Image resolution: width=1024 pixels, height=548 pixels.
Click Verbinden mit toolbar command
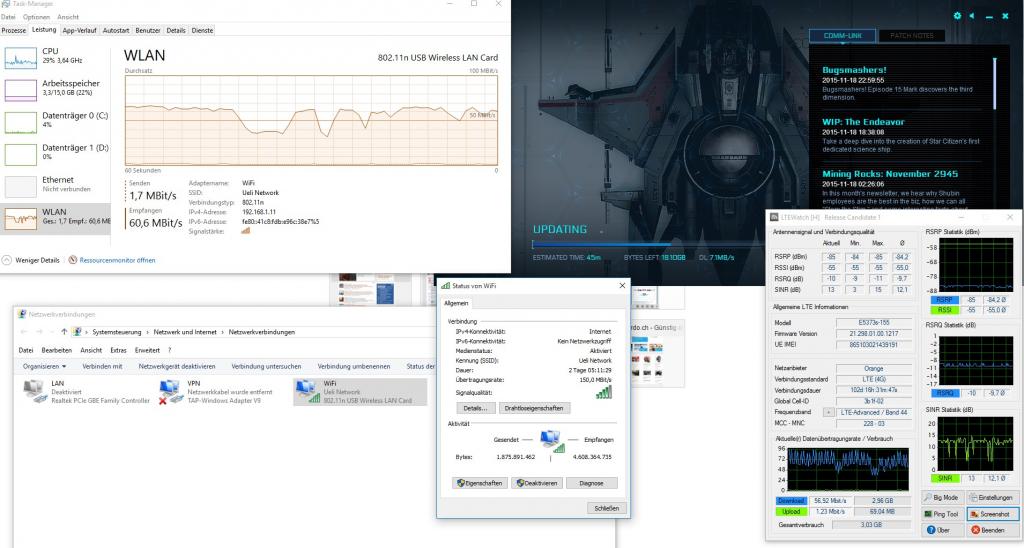click(103, 366)
